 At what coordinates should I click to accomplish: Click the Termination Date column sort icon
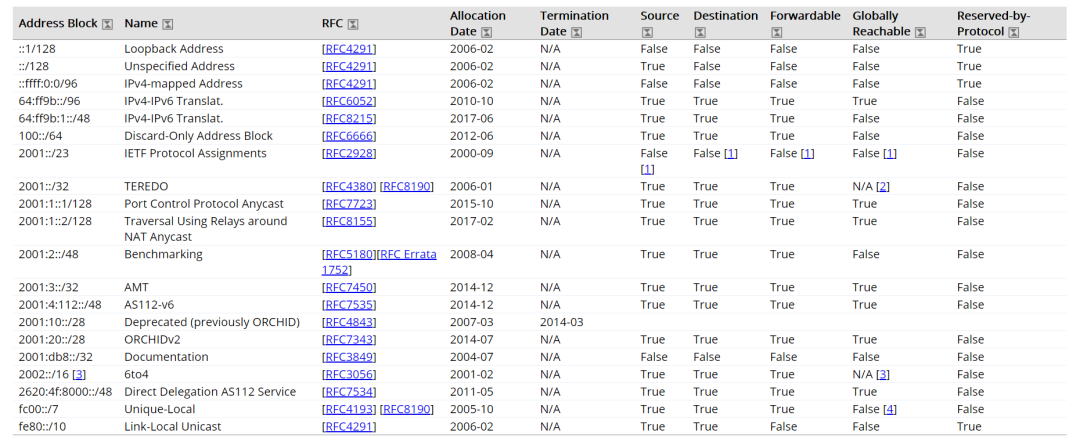576,32
